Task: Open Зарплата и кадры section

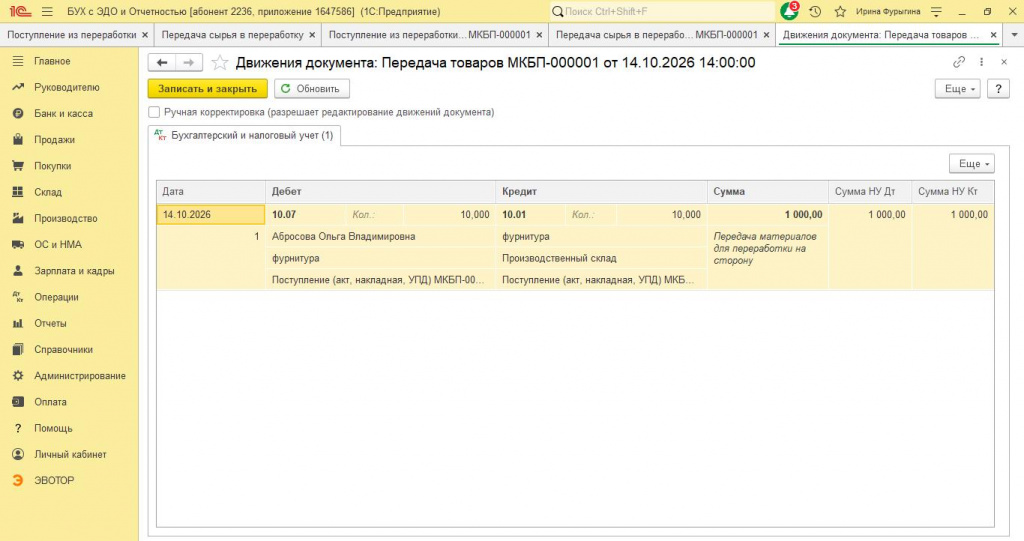Action: (x=74, y=270)
